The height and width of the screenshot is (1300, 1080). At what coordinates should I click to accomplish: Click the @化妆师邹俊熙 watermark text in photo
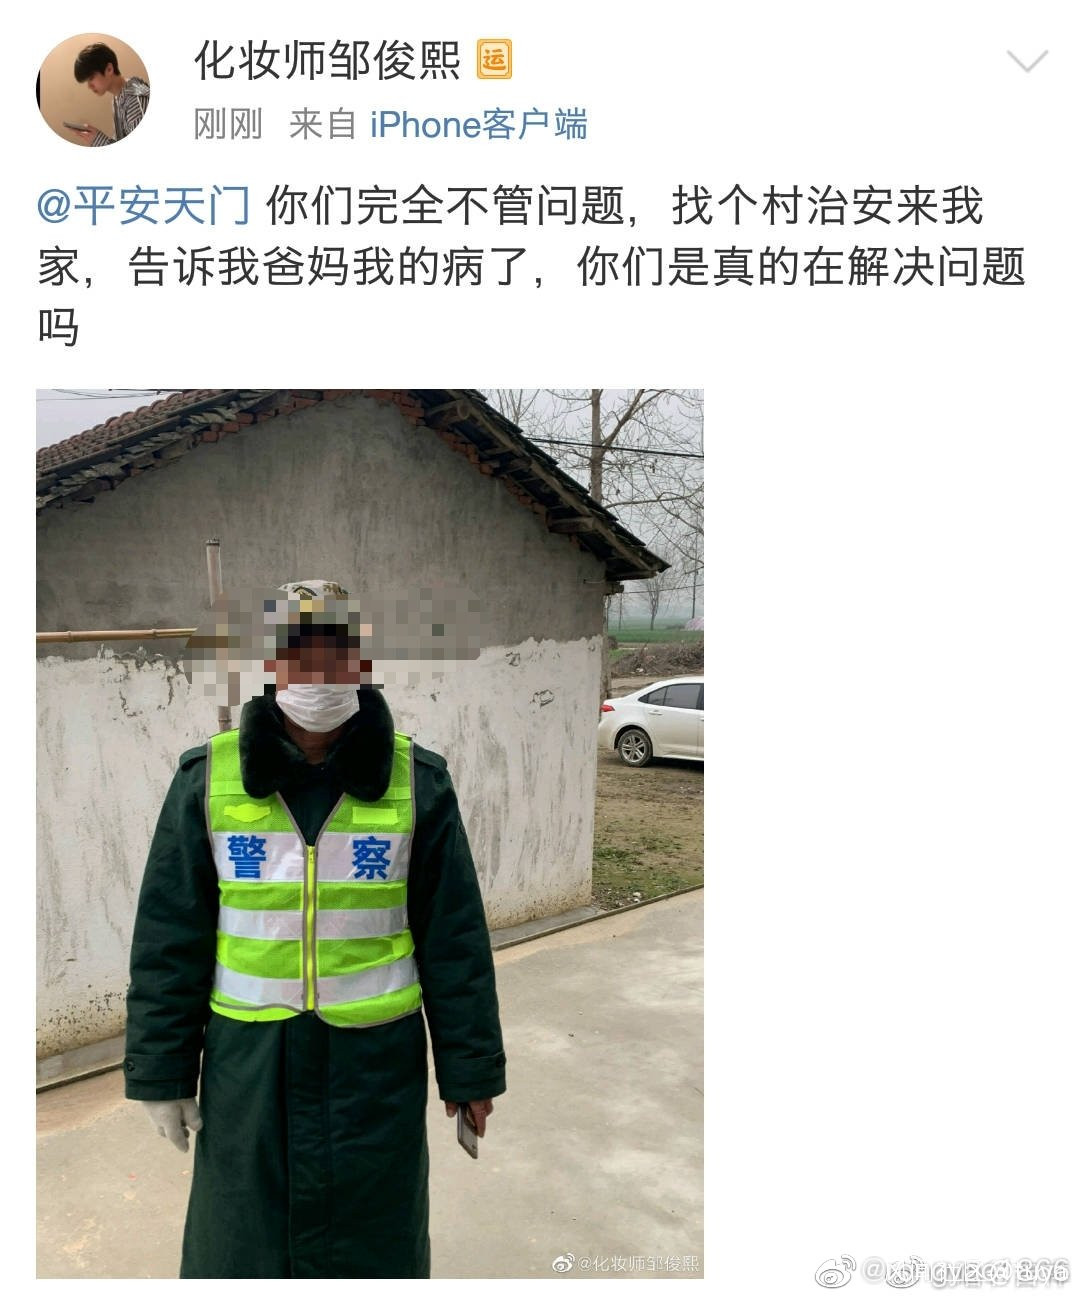pos(640,1263)
